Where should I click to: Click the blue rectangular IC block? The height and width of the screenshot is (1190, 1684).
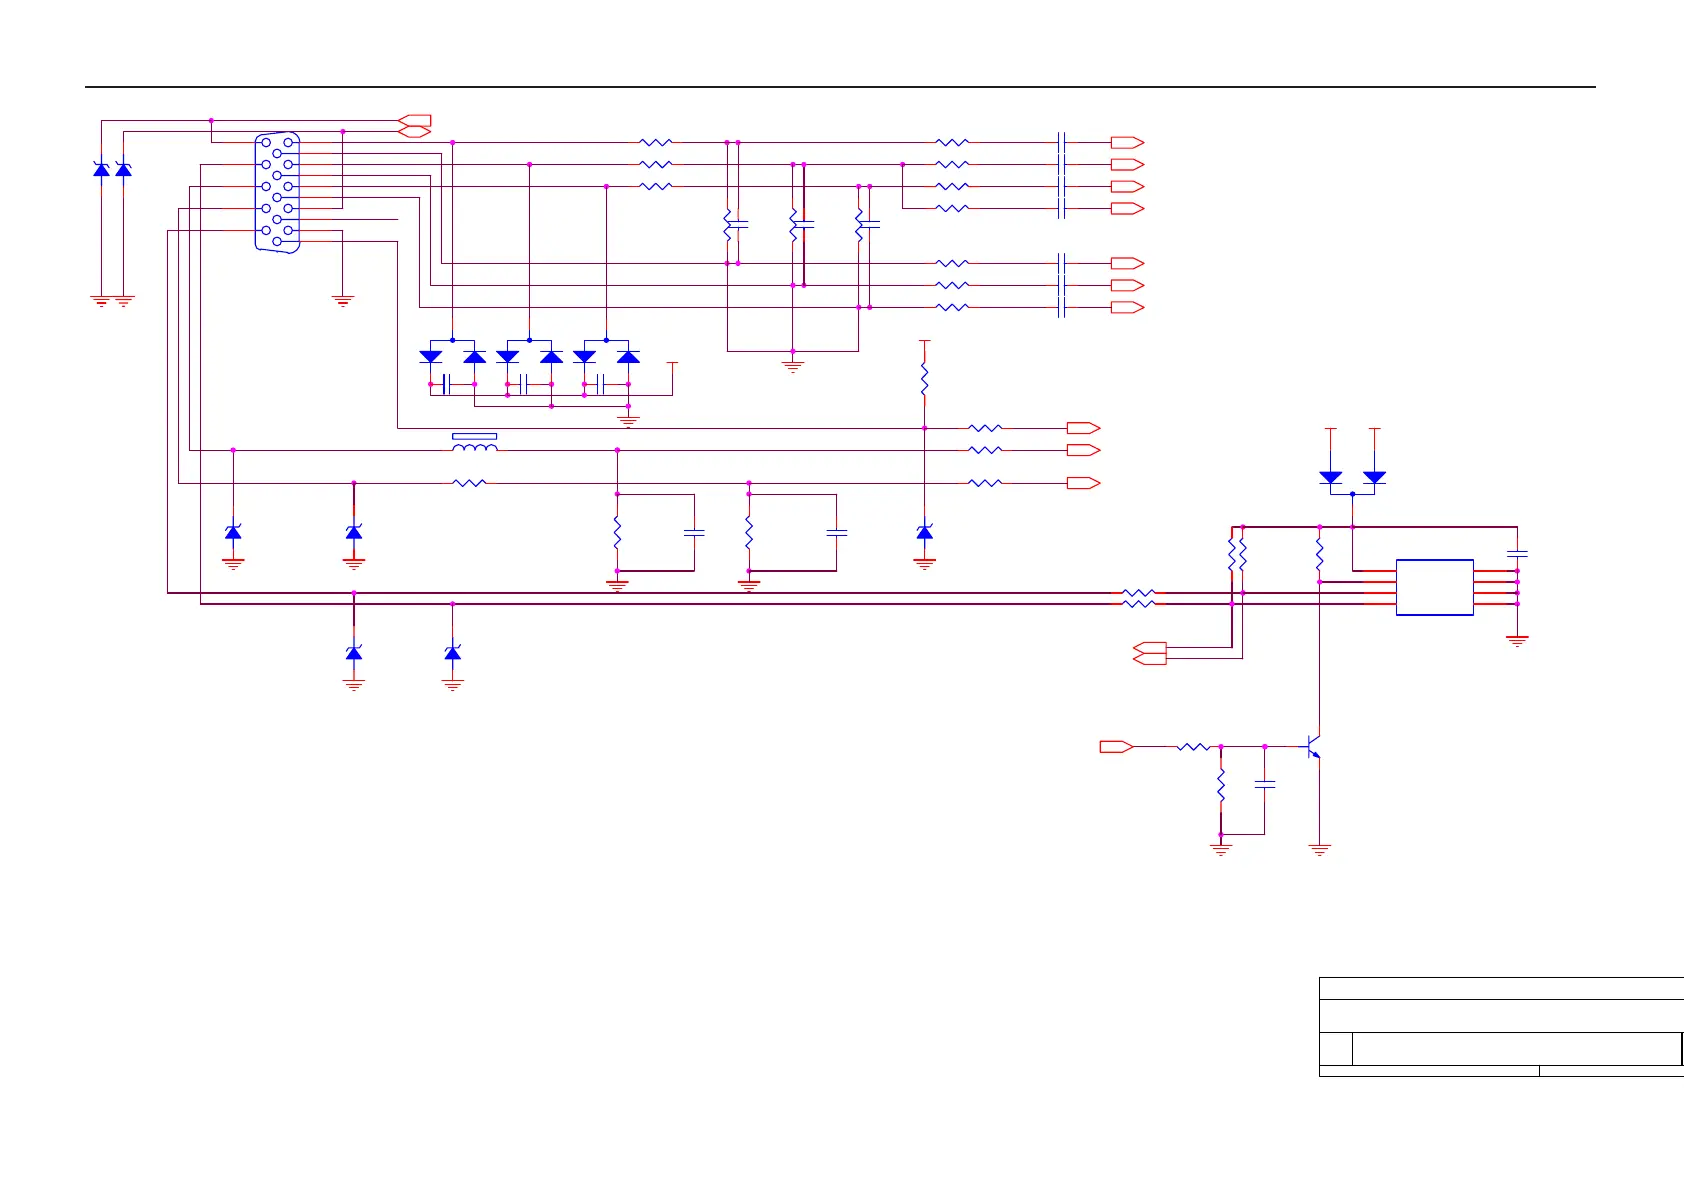1434,587
